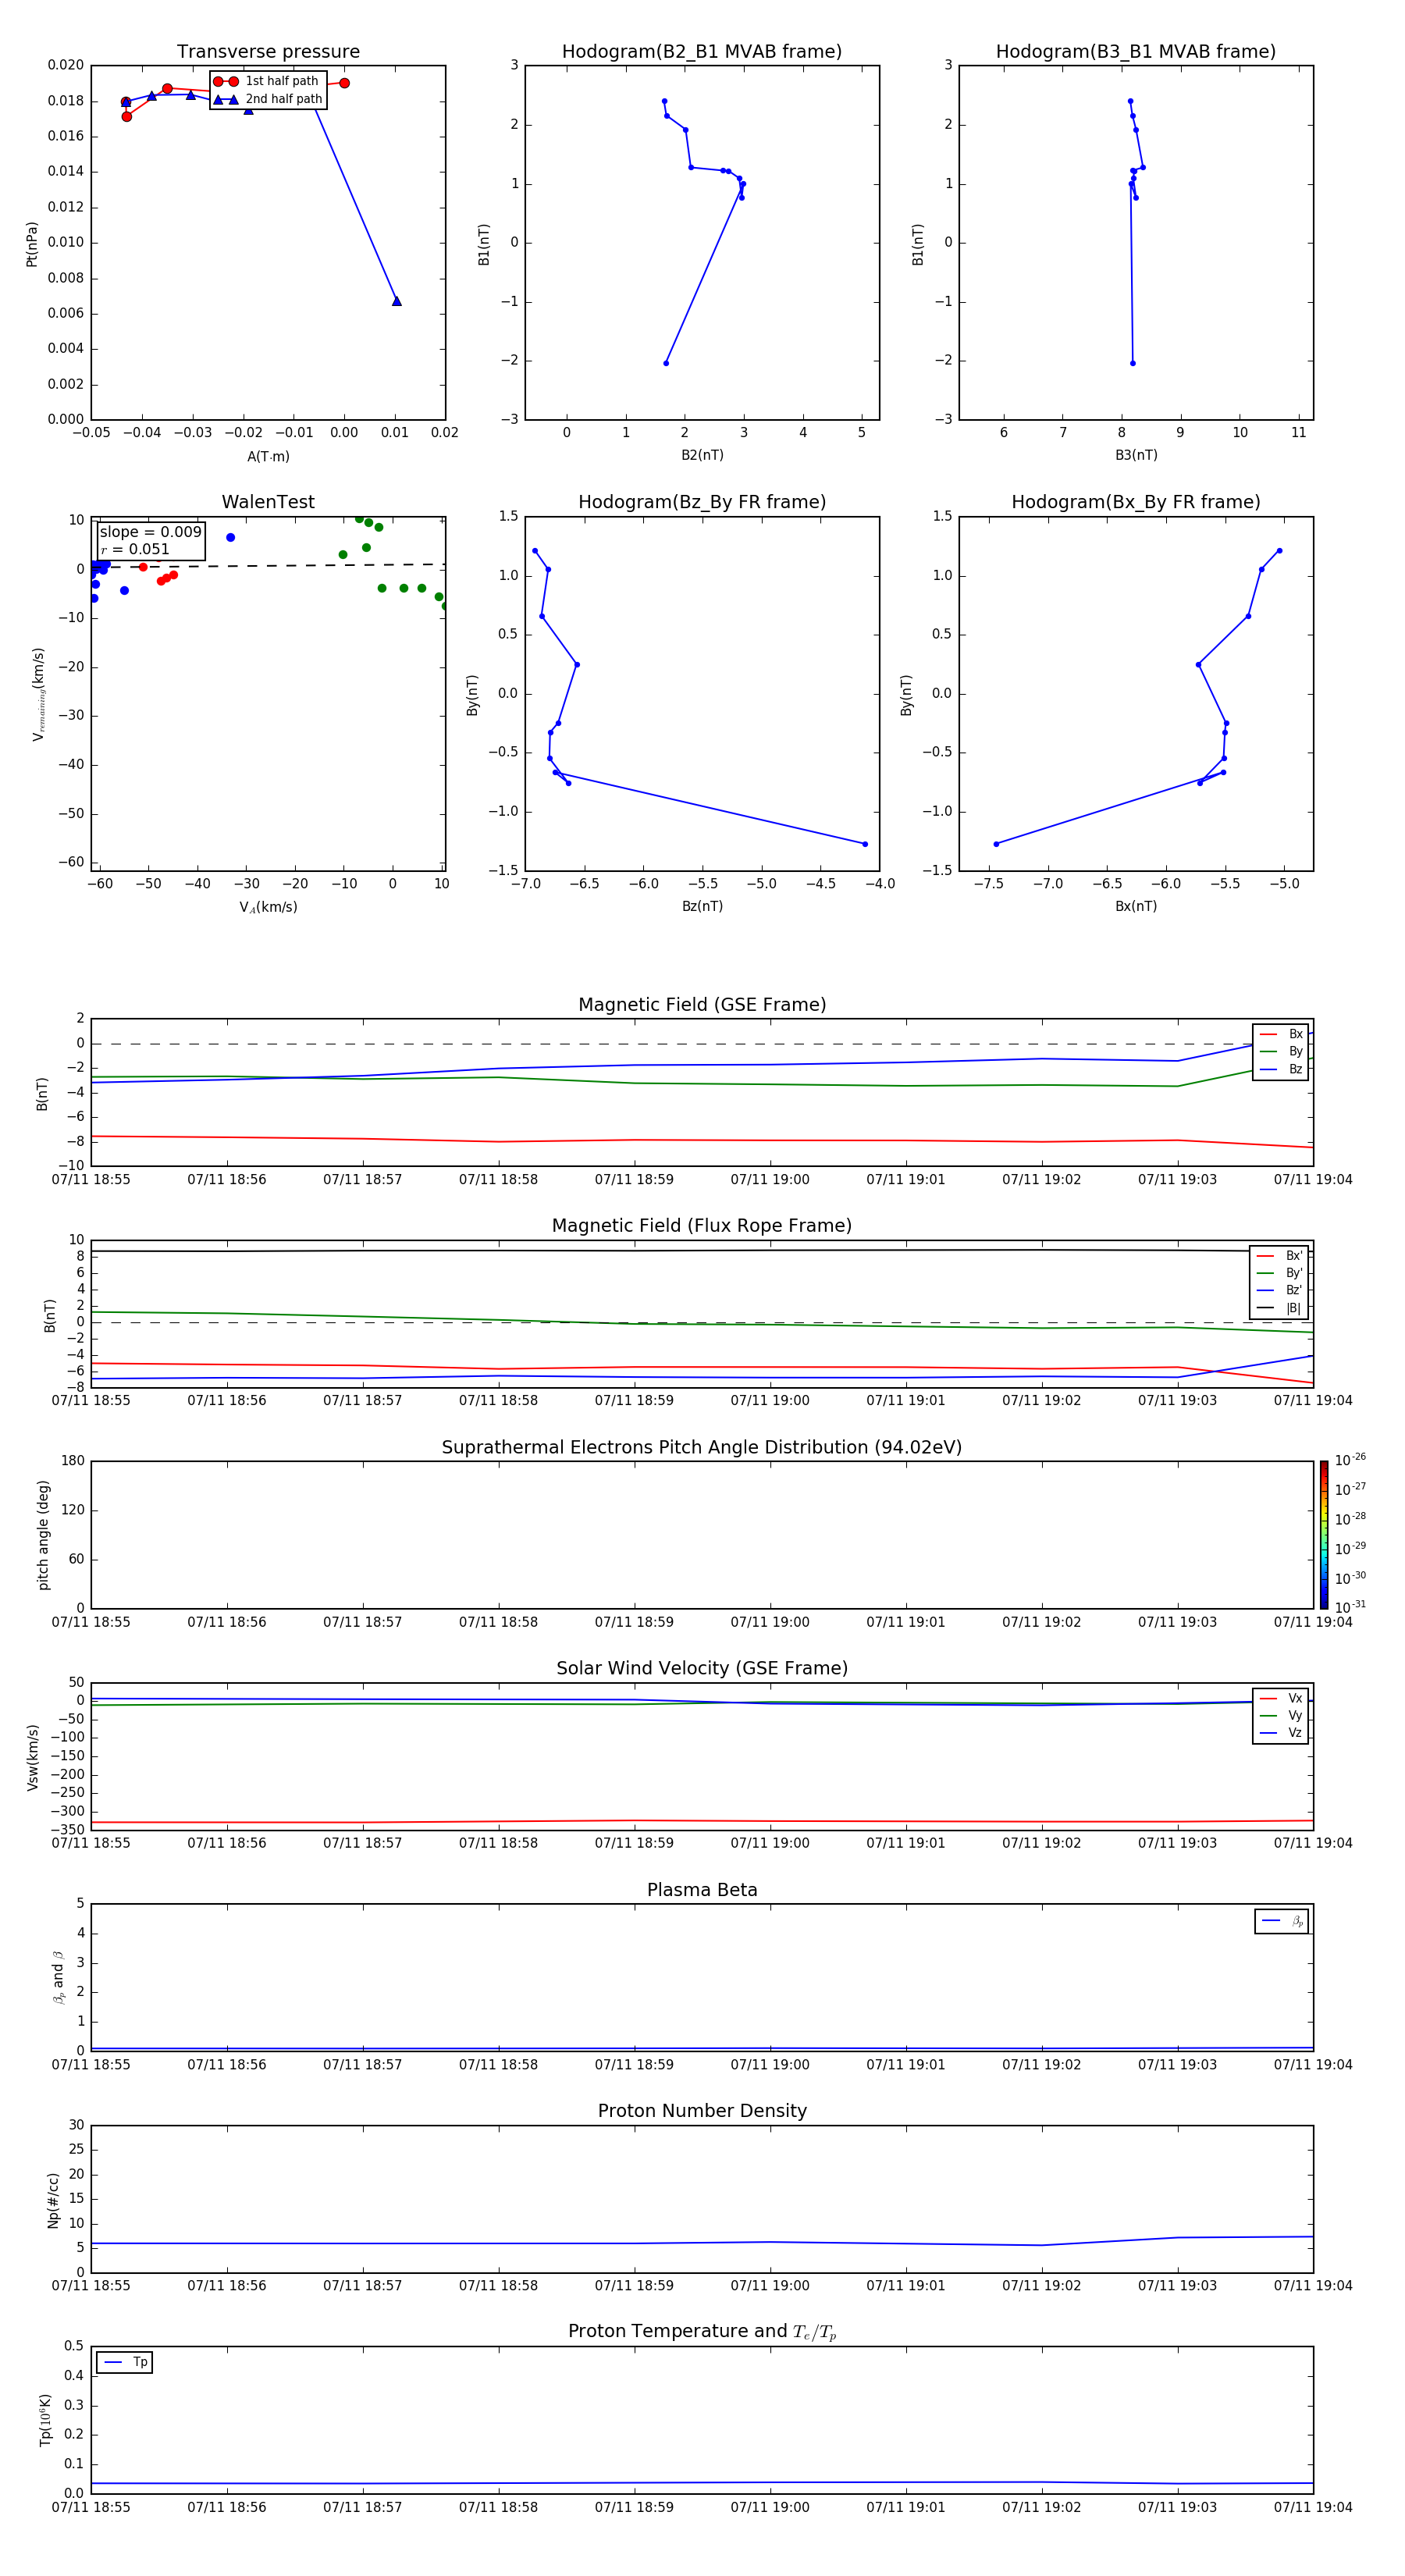Viewport: 1405px width, 2576px height.
Task: Click the 'Pt(nPa)' y-axis label
Action: (32, 244)
